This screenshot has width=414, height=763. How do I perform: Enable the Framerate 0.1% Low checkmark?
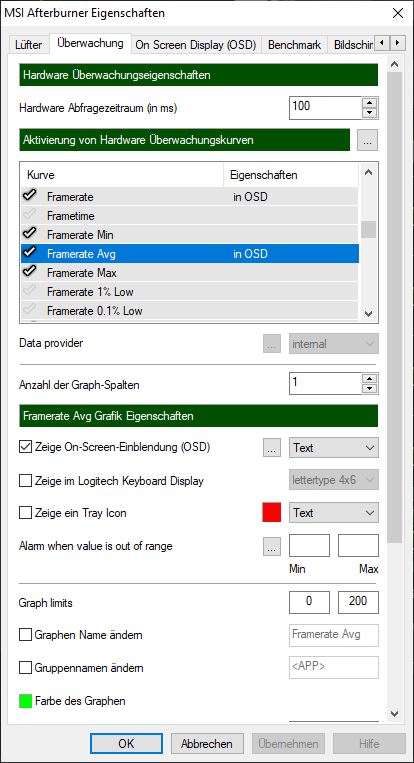pyautogui.click(x=30, y=310)
